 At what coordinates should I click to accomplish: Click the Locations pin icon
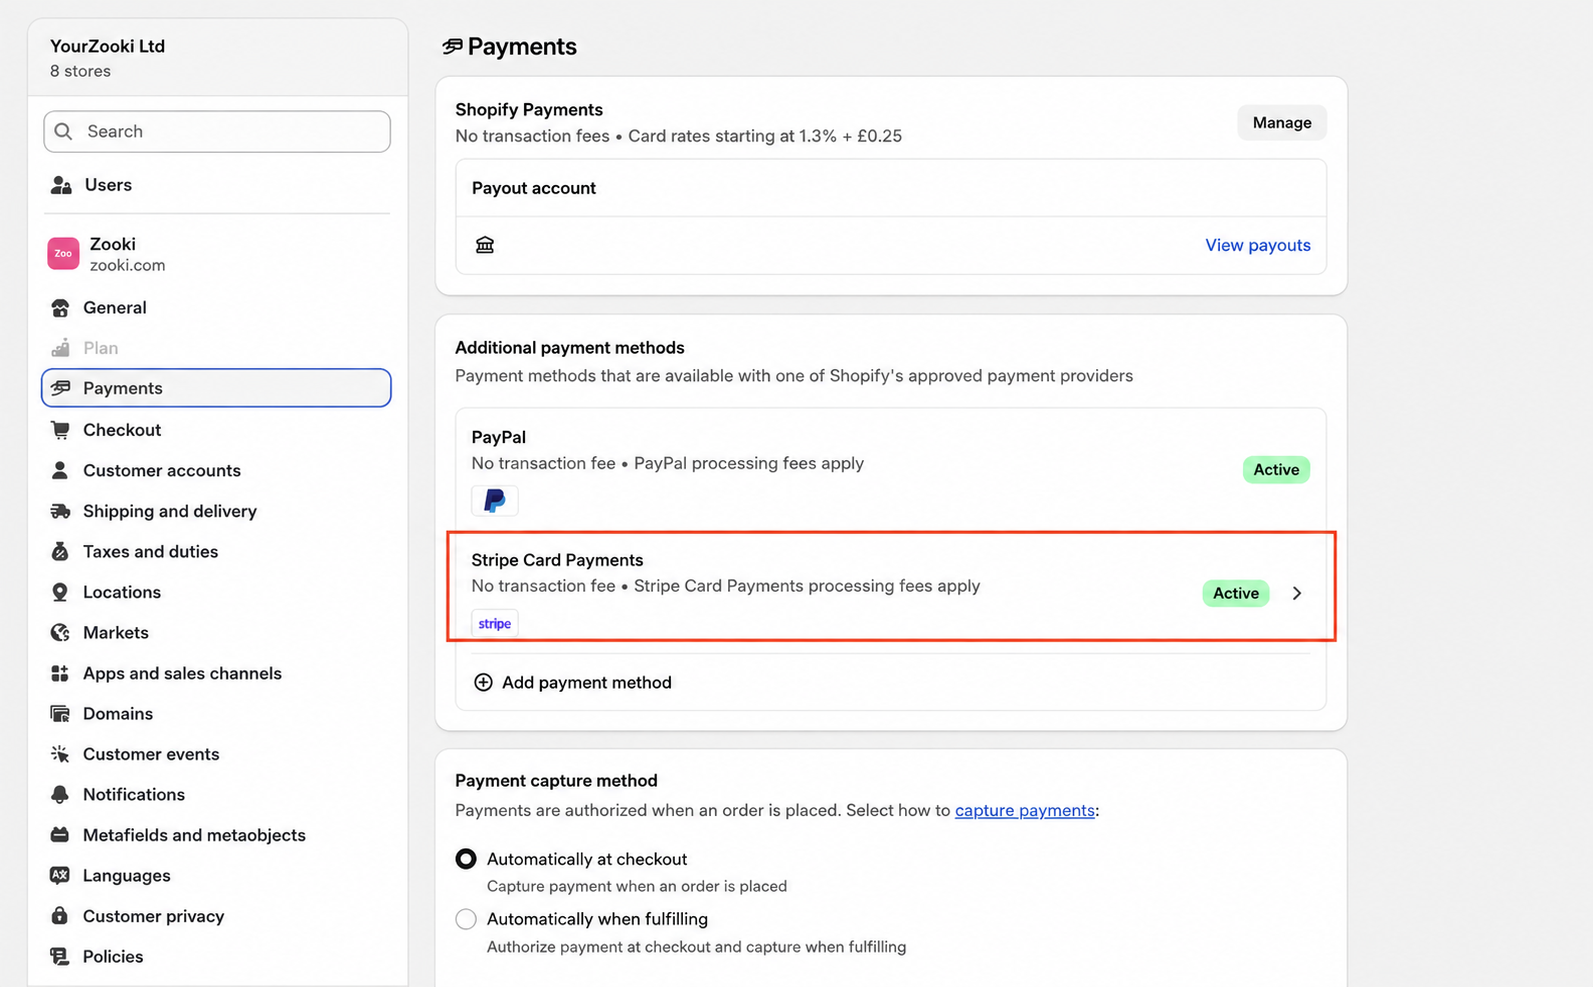(60, 592)
